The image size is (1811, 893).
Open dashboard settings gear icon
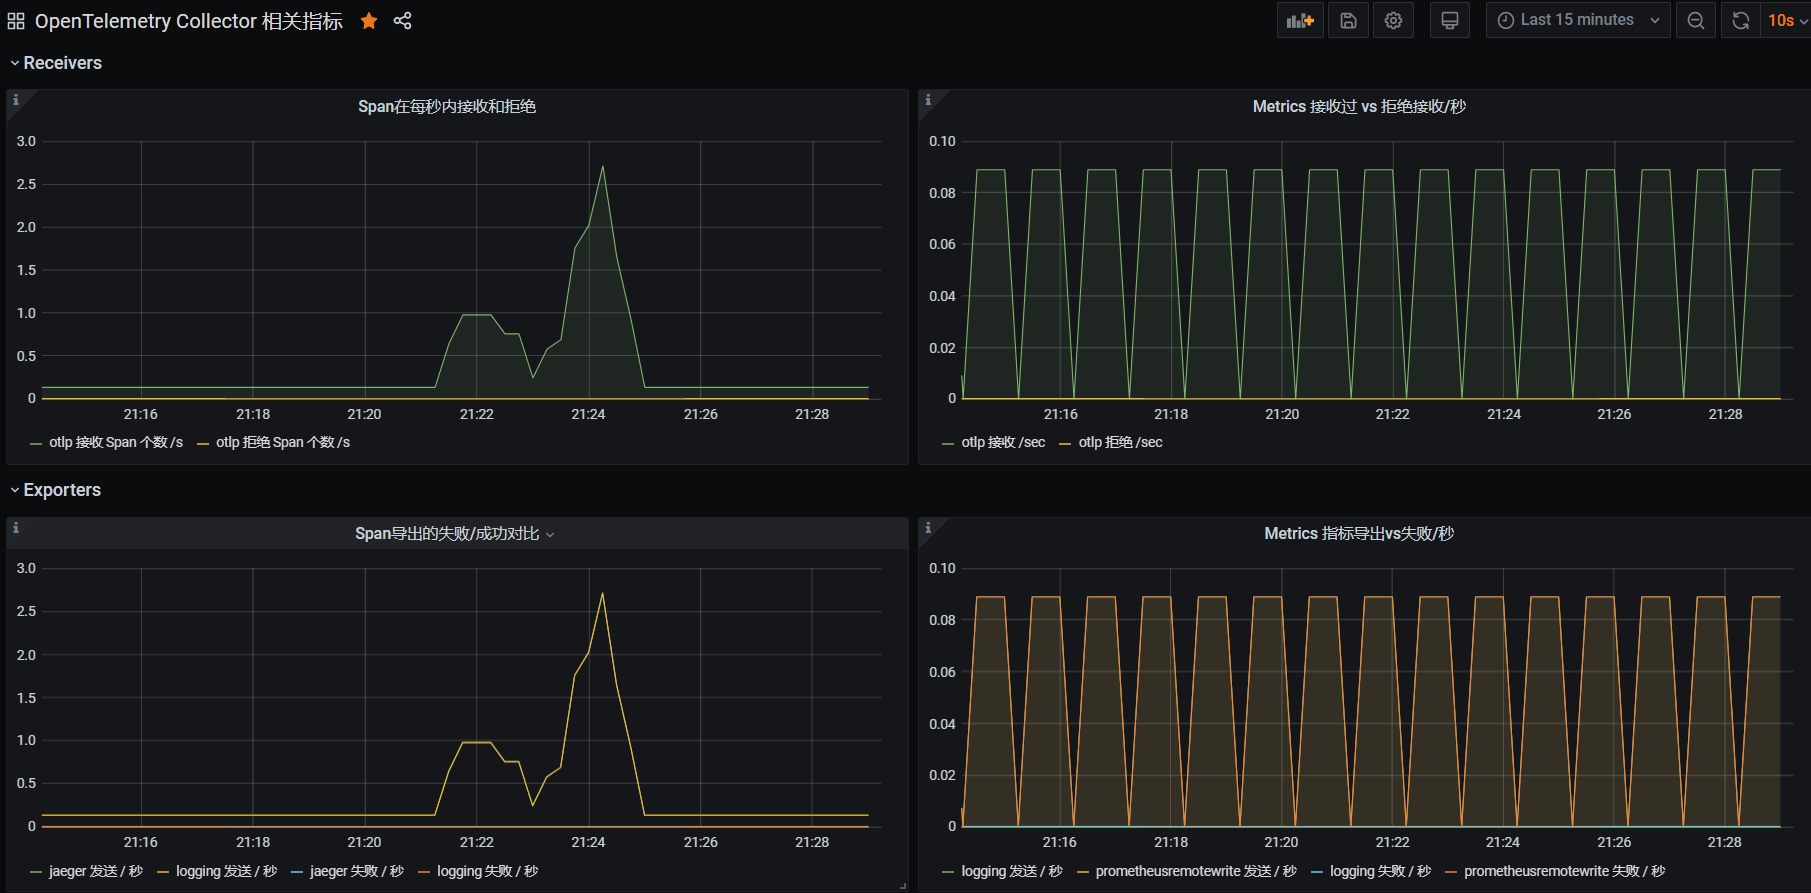pyautogui.click(x=1393, y=20)
